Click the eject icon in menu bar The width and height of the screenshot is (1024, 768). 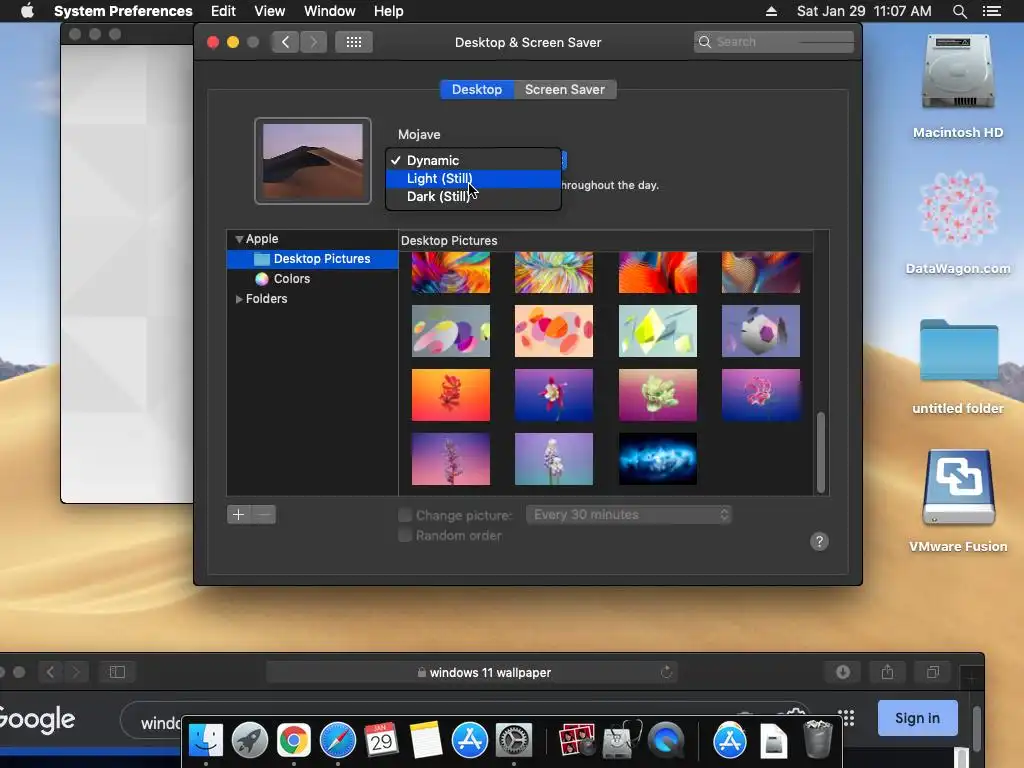click(771, 11)
